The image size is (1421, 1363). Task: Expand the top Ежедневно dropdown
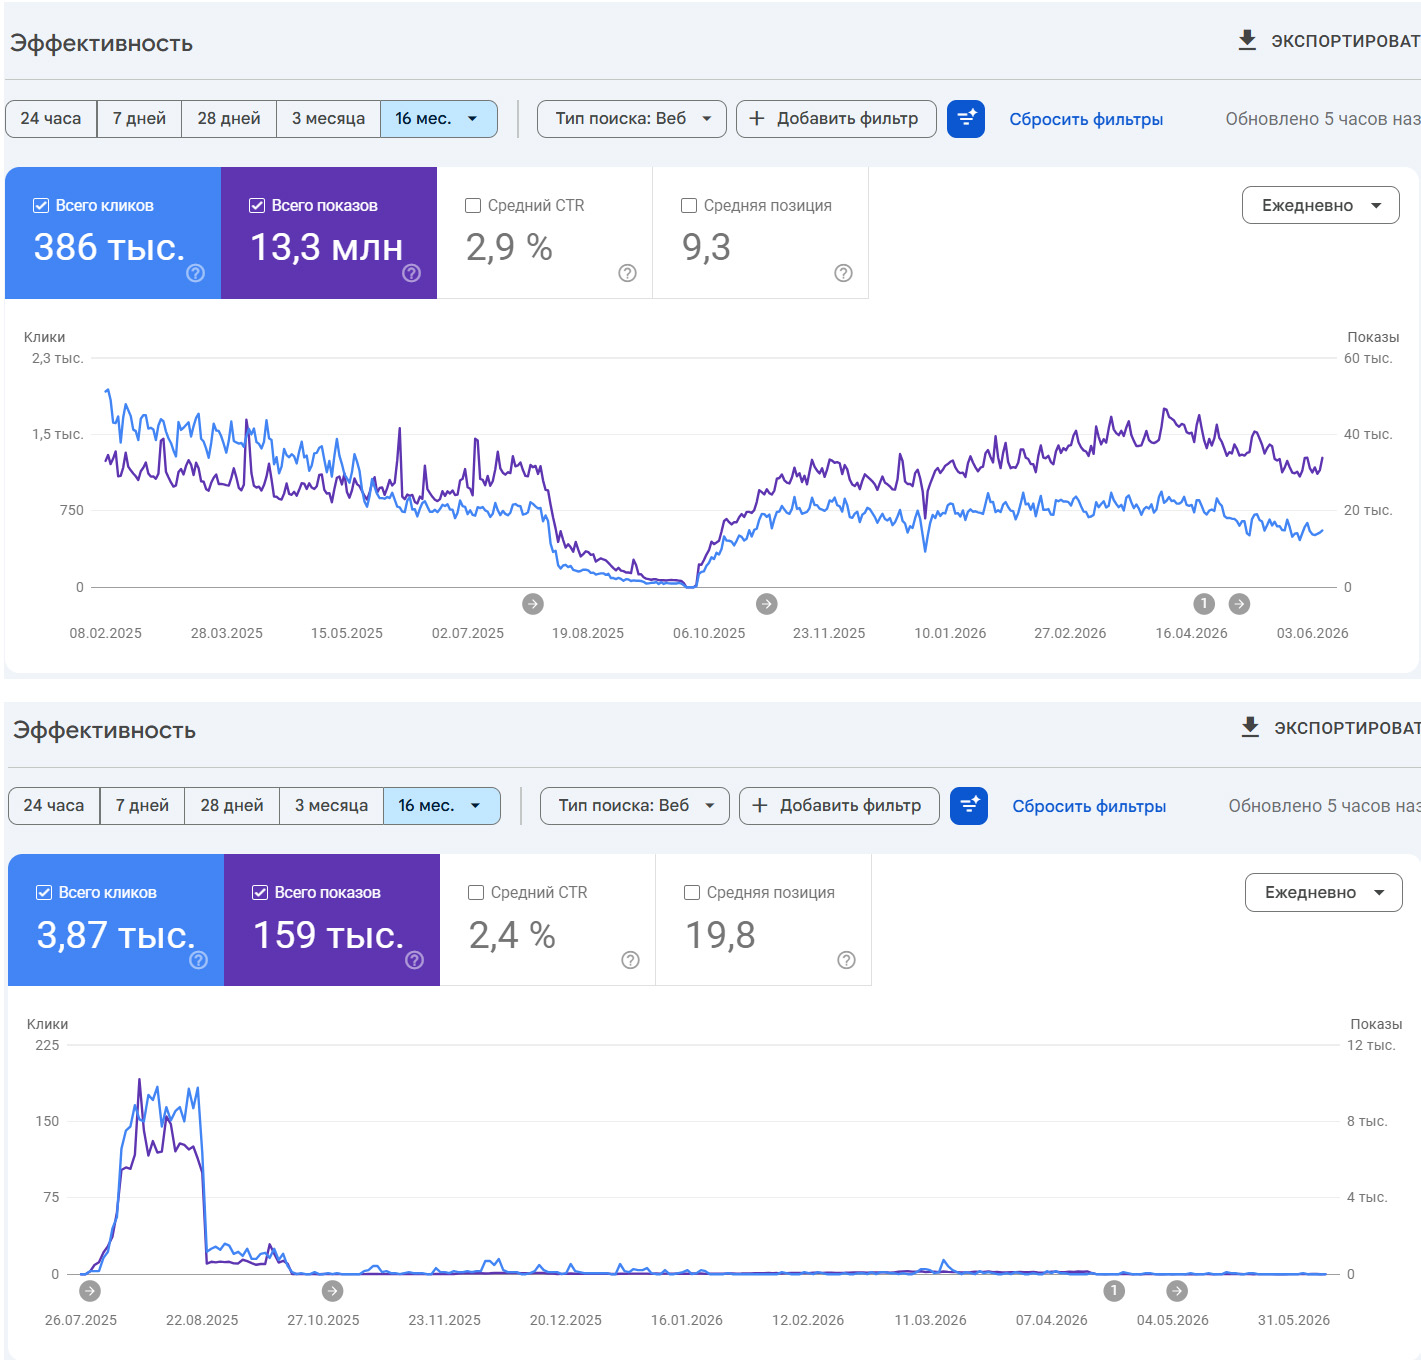coord(1320,205)
